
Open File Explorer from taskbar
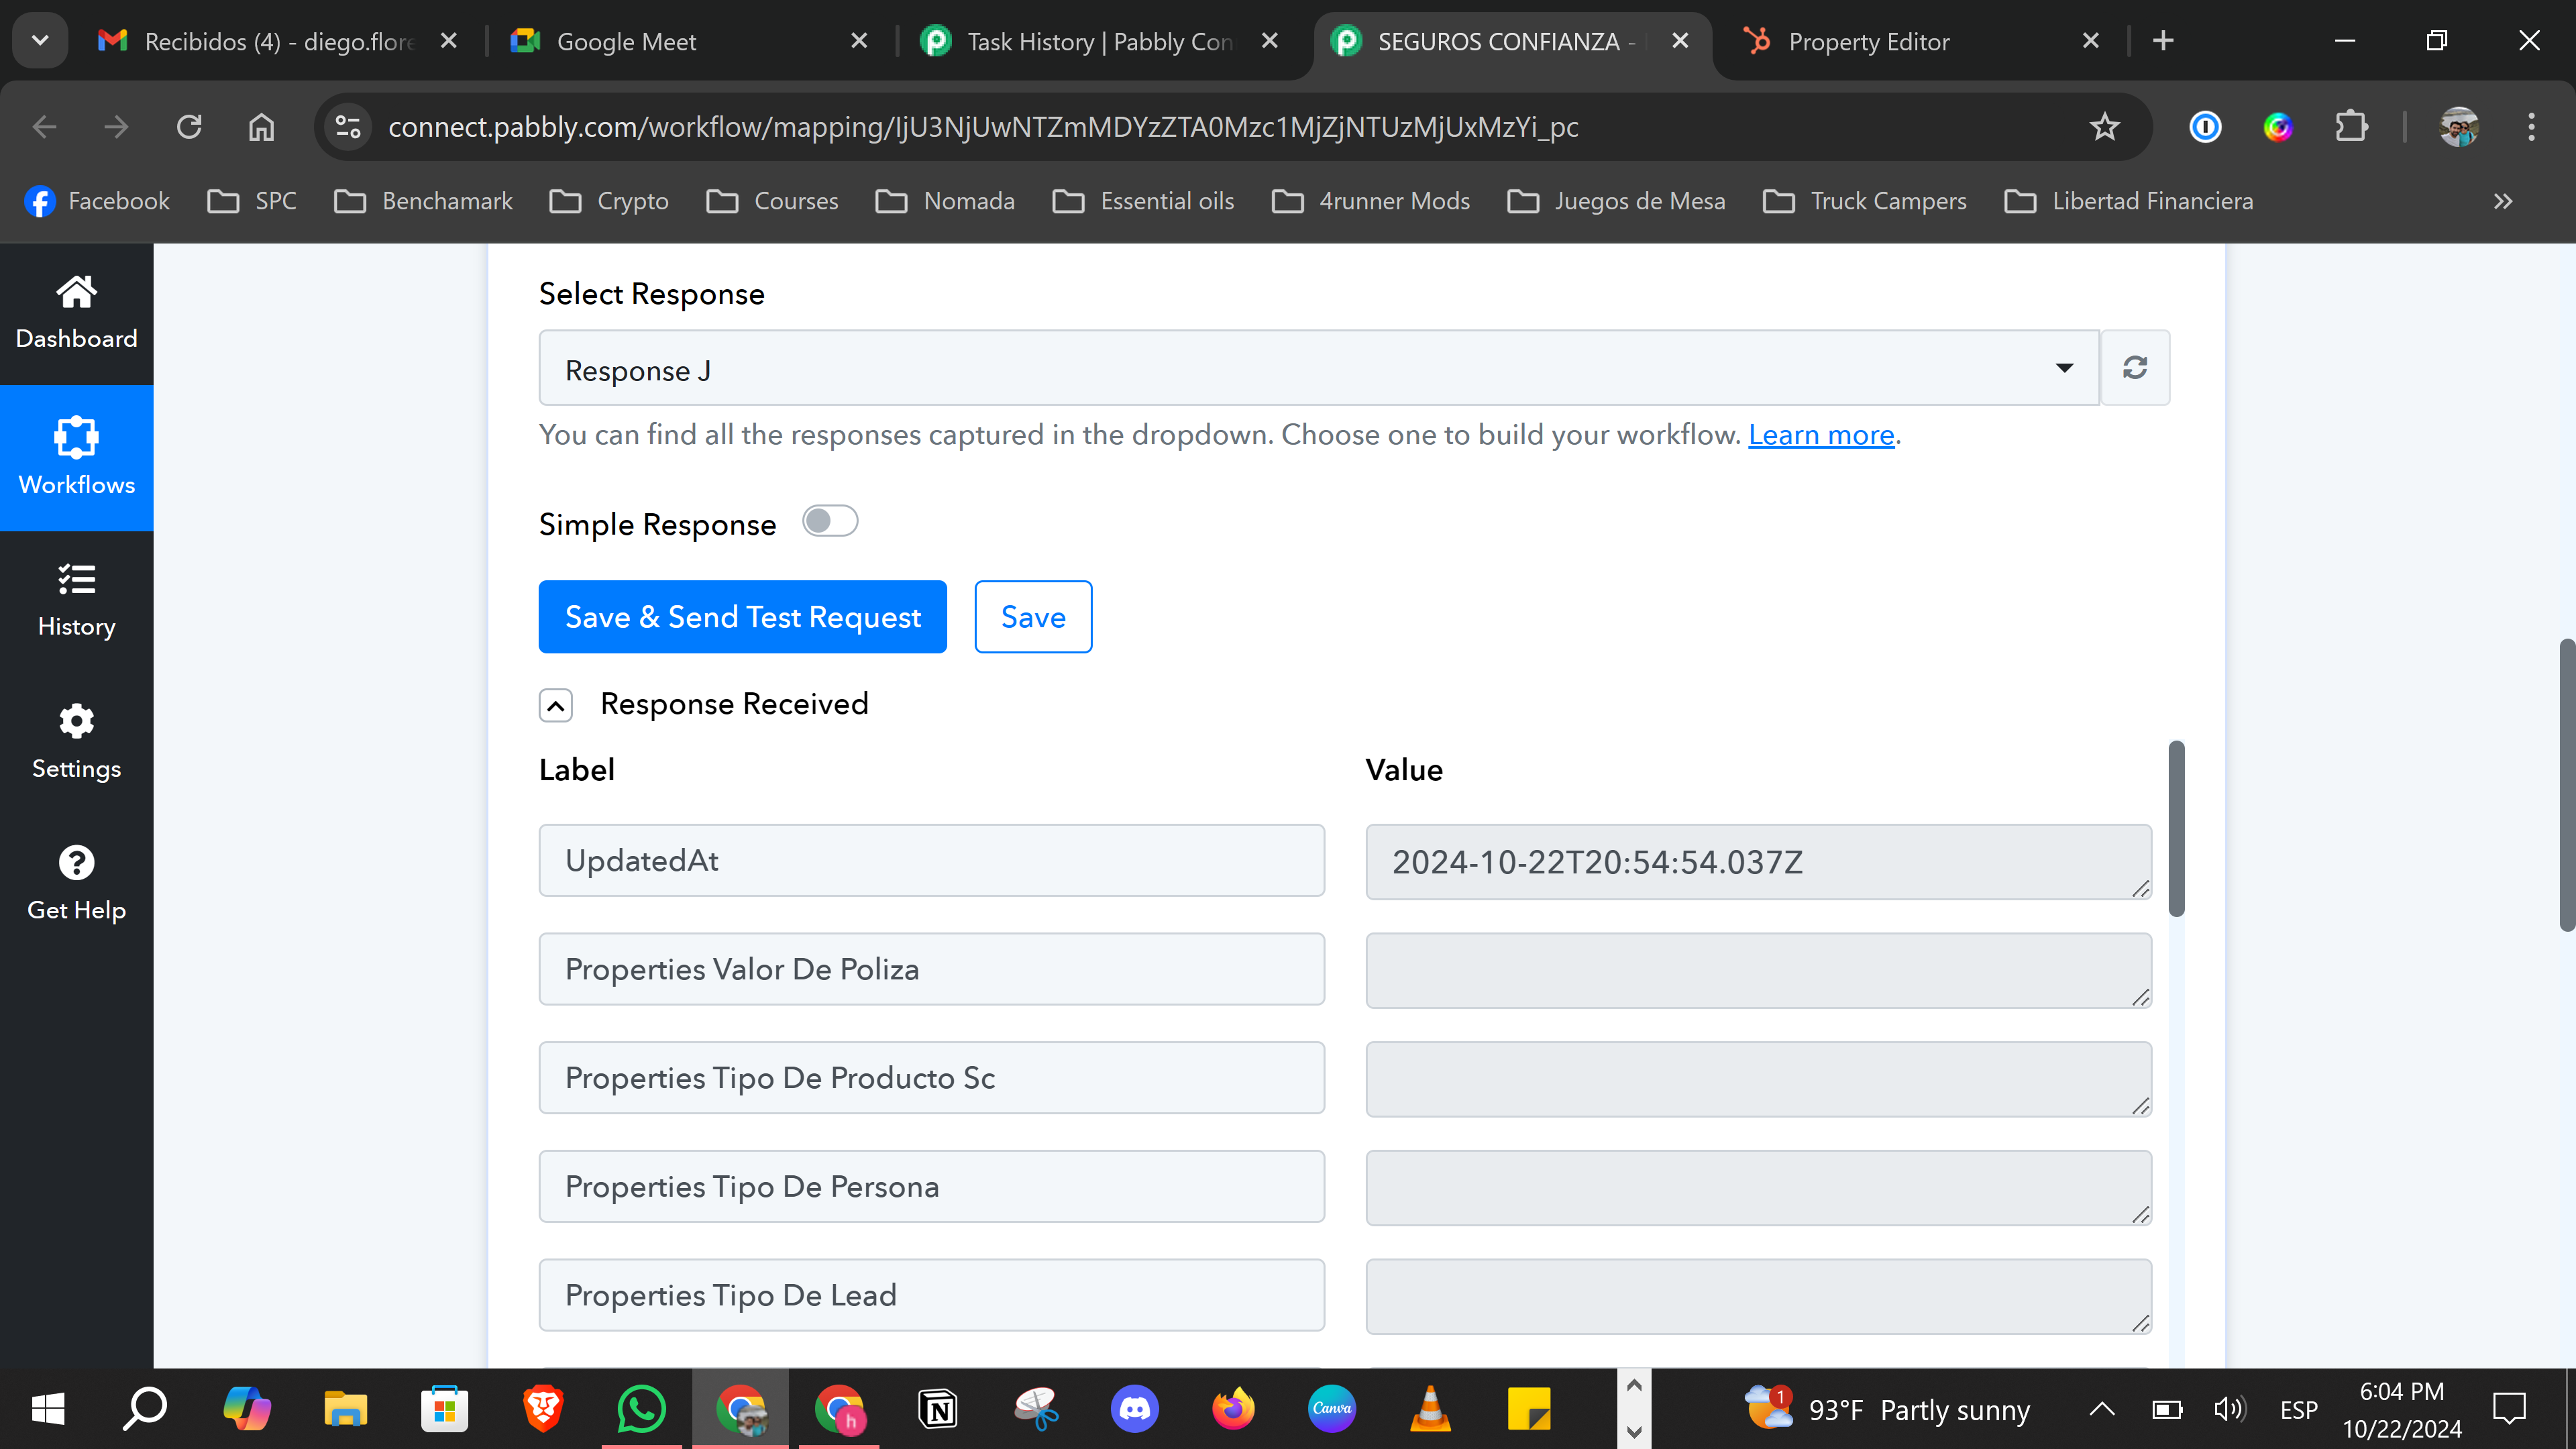pyautogui.click(x=345, y=1409)
